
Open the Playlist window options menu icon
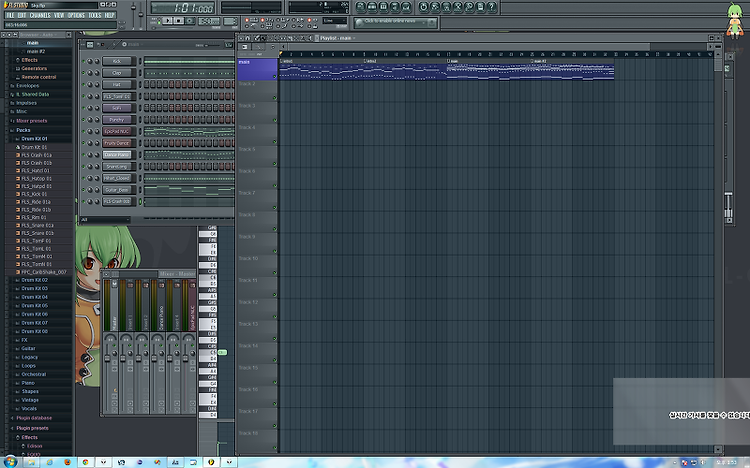pyautogui.click(x=241, y=38)
